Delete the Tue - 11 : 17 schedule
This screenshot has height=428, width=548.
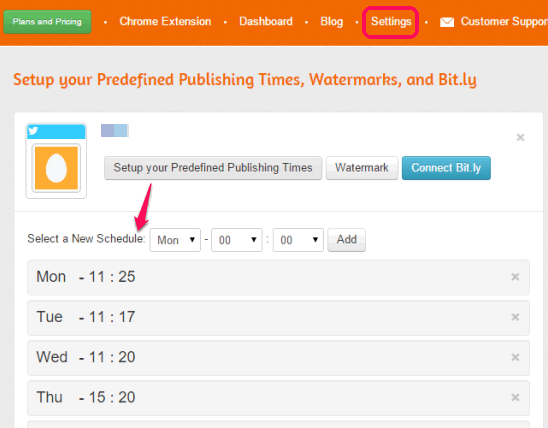[x=515, y=317]
